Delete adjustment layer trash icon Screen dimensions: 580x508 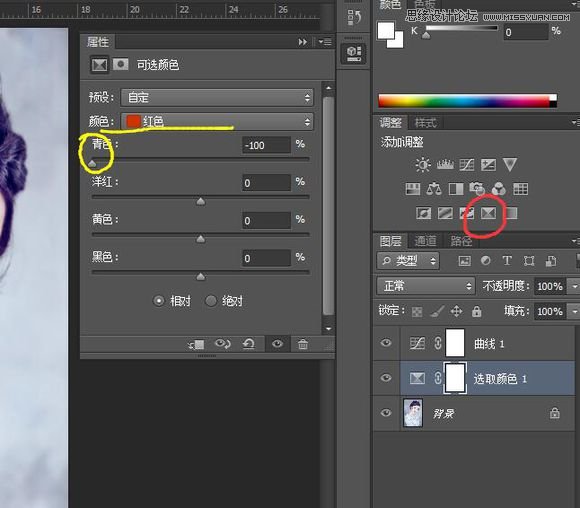coord(303,344)
